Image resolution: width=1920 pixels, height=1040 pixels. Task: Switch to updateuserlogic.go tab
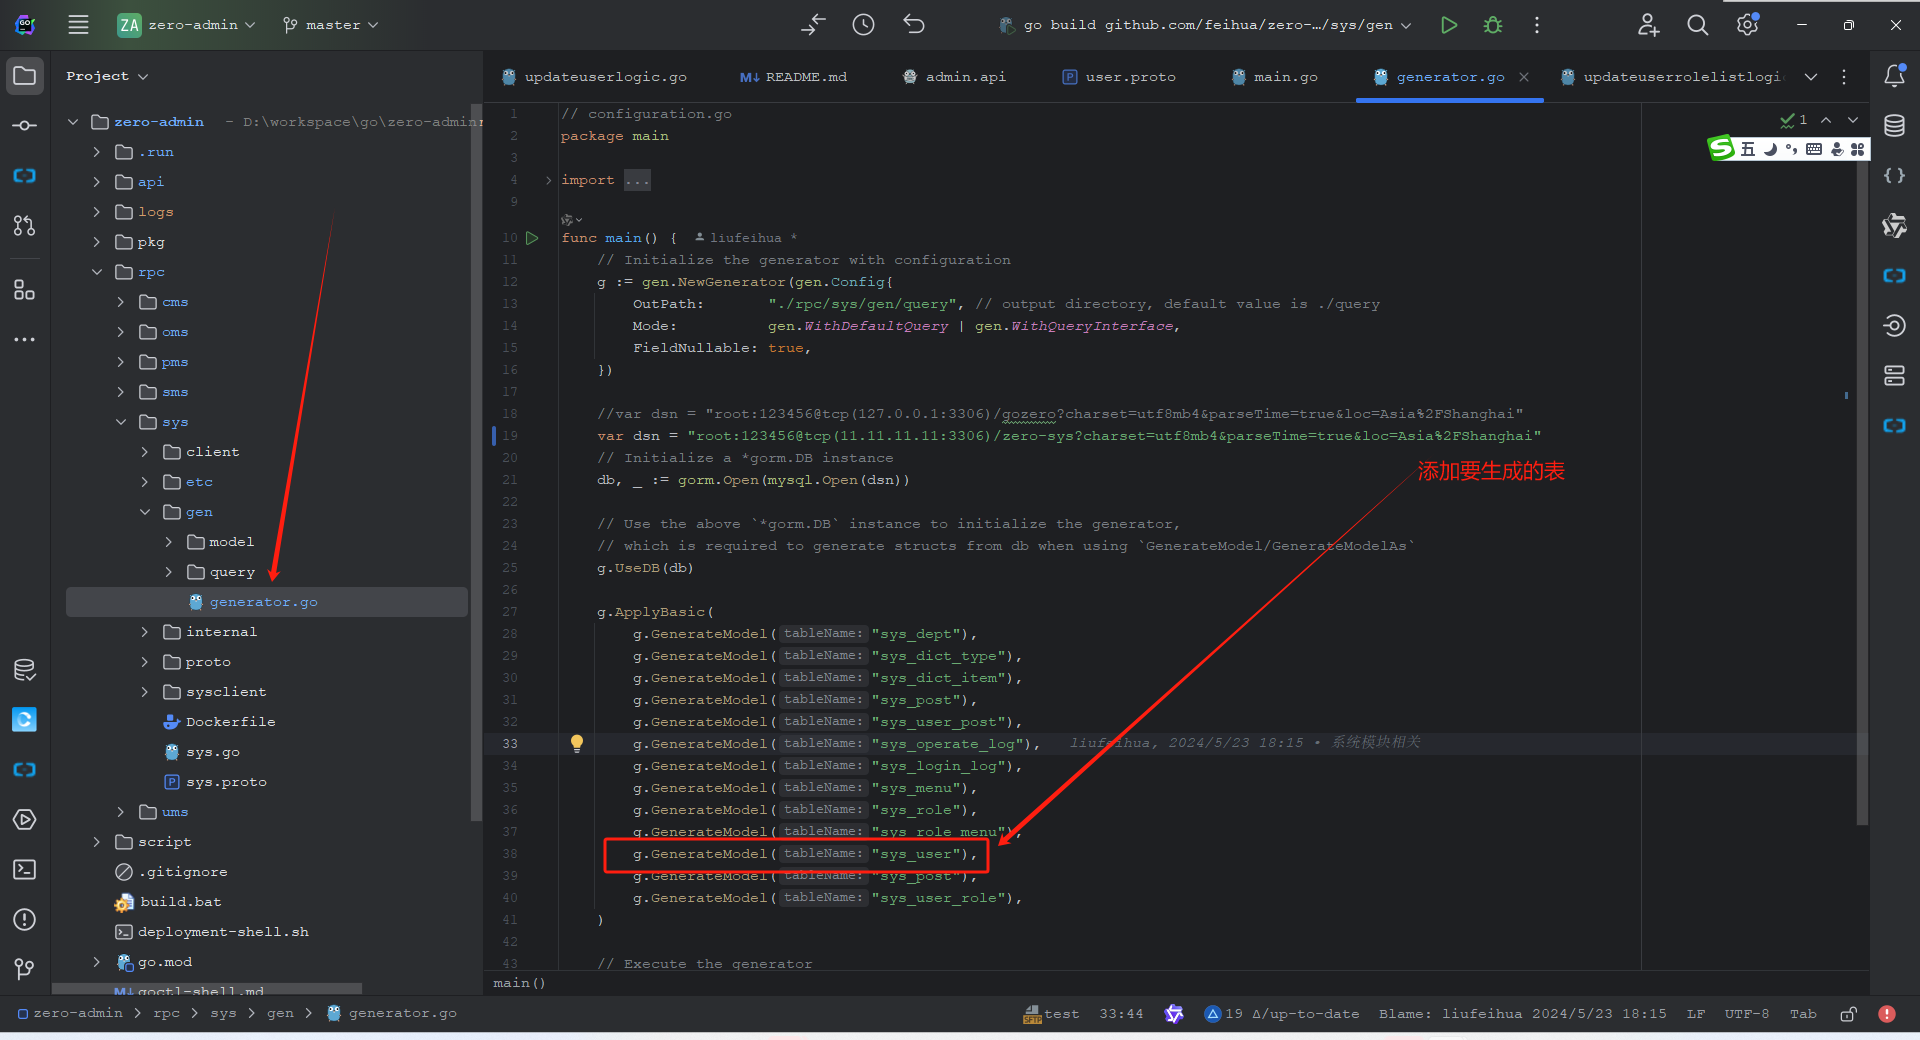pos(594,77)
